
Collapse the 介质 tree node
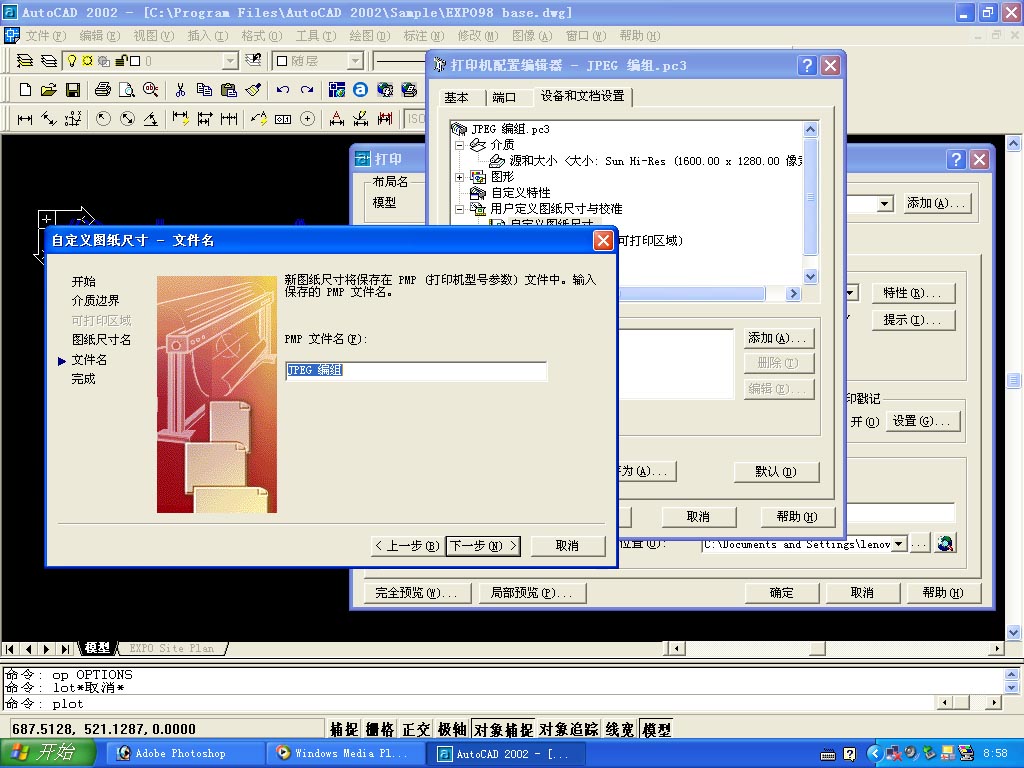pos(460,145)
